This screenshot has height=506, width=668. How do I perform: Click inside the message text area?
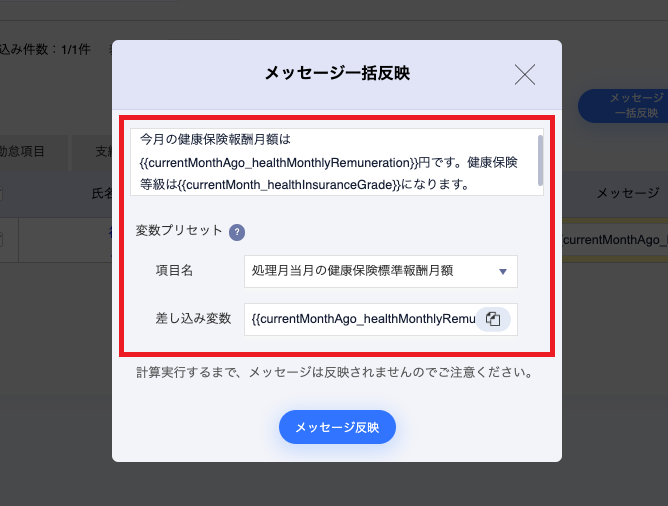[x=333, y=162]
